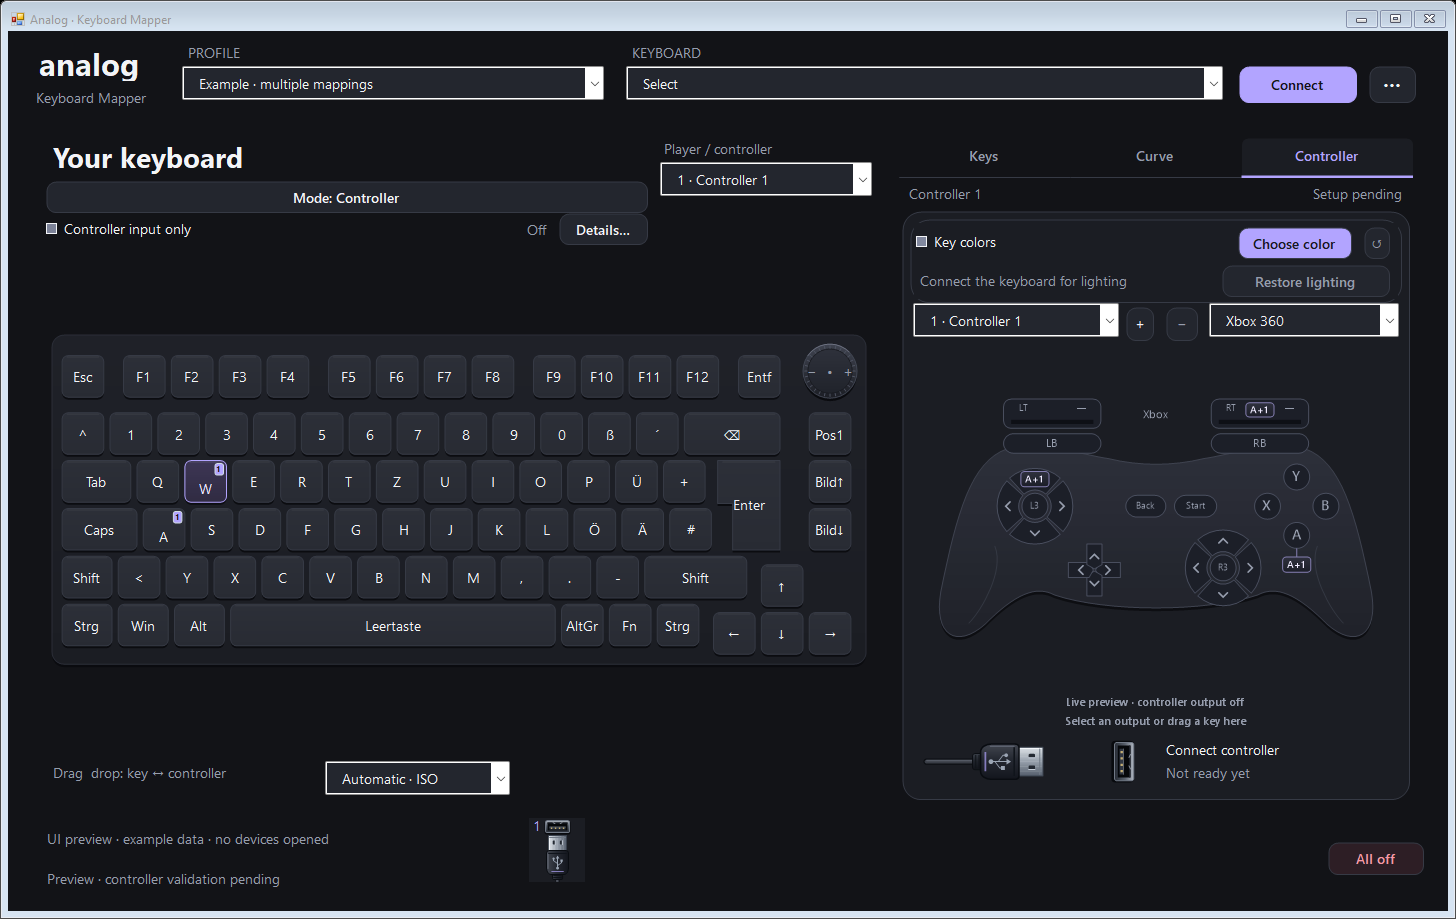This screenshot has width=1456, height=919.
Task: Select the F12 key on keyboard
Action: coord(697,377)
